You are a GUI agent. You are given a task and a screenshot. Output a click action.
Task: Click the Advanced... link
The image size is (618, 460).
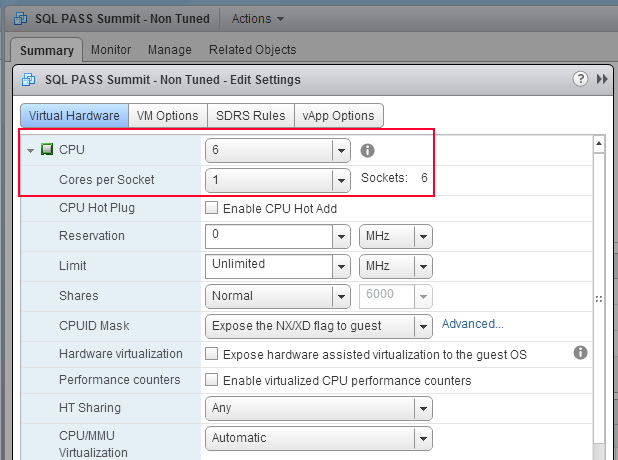473,324
